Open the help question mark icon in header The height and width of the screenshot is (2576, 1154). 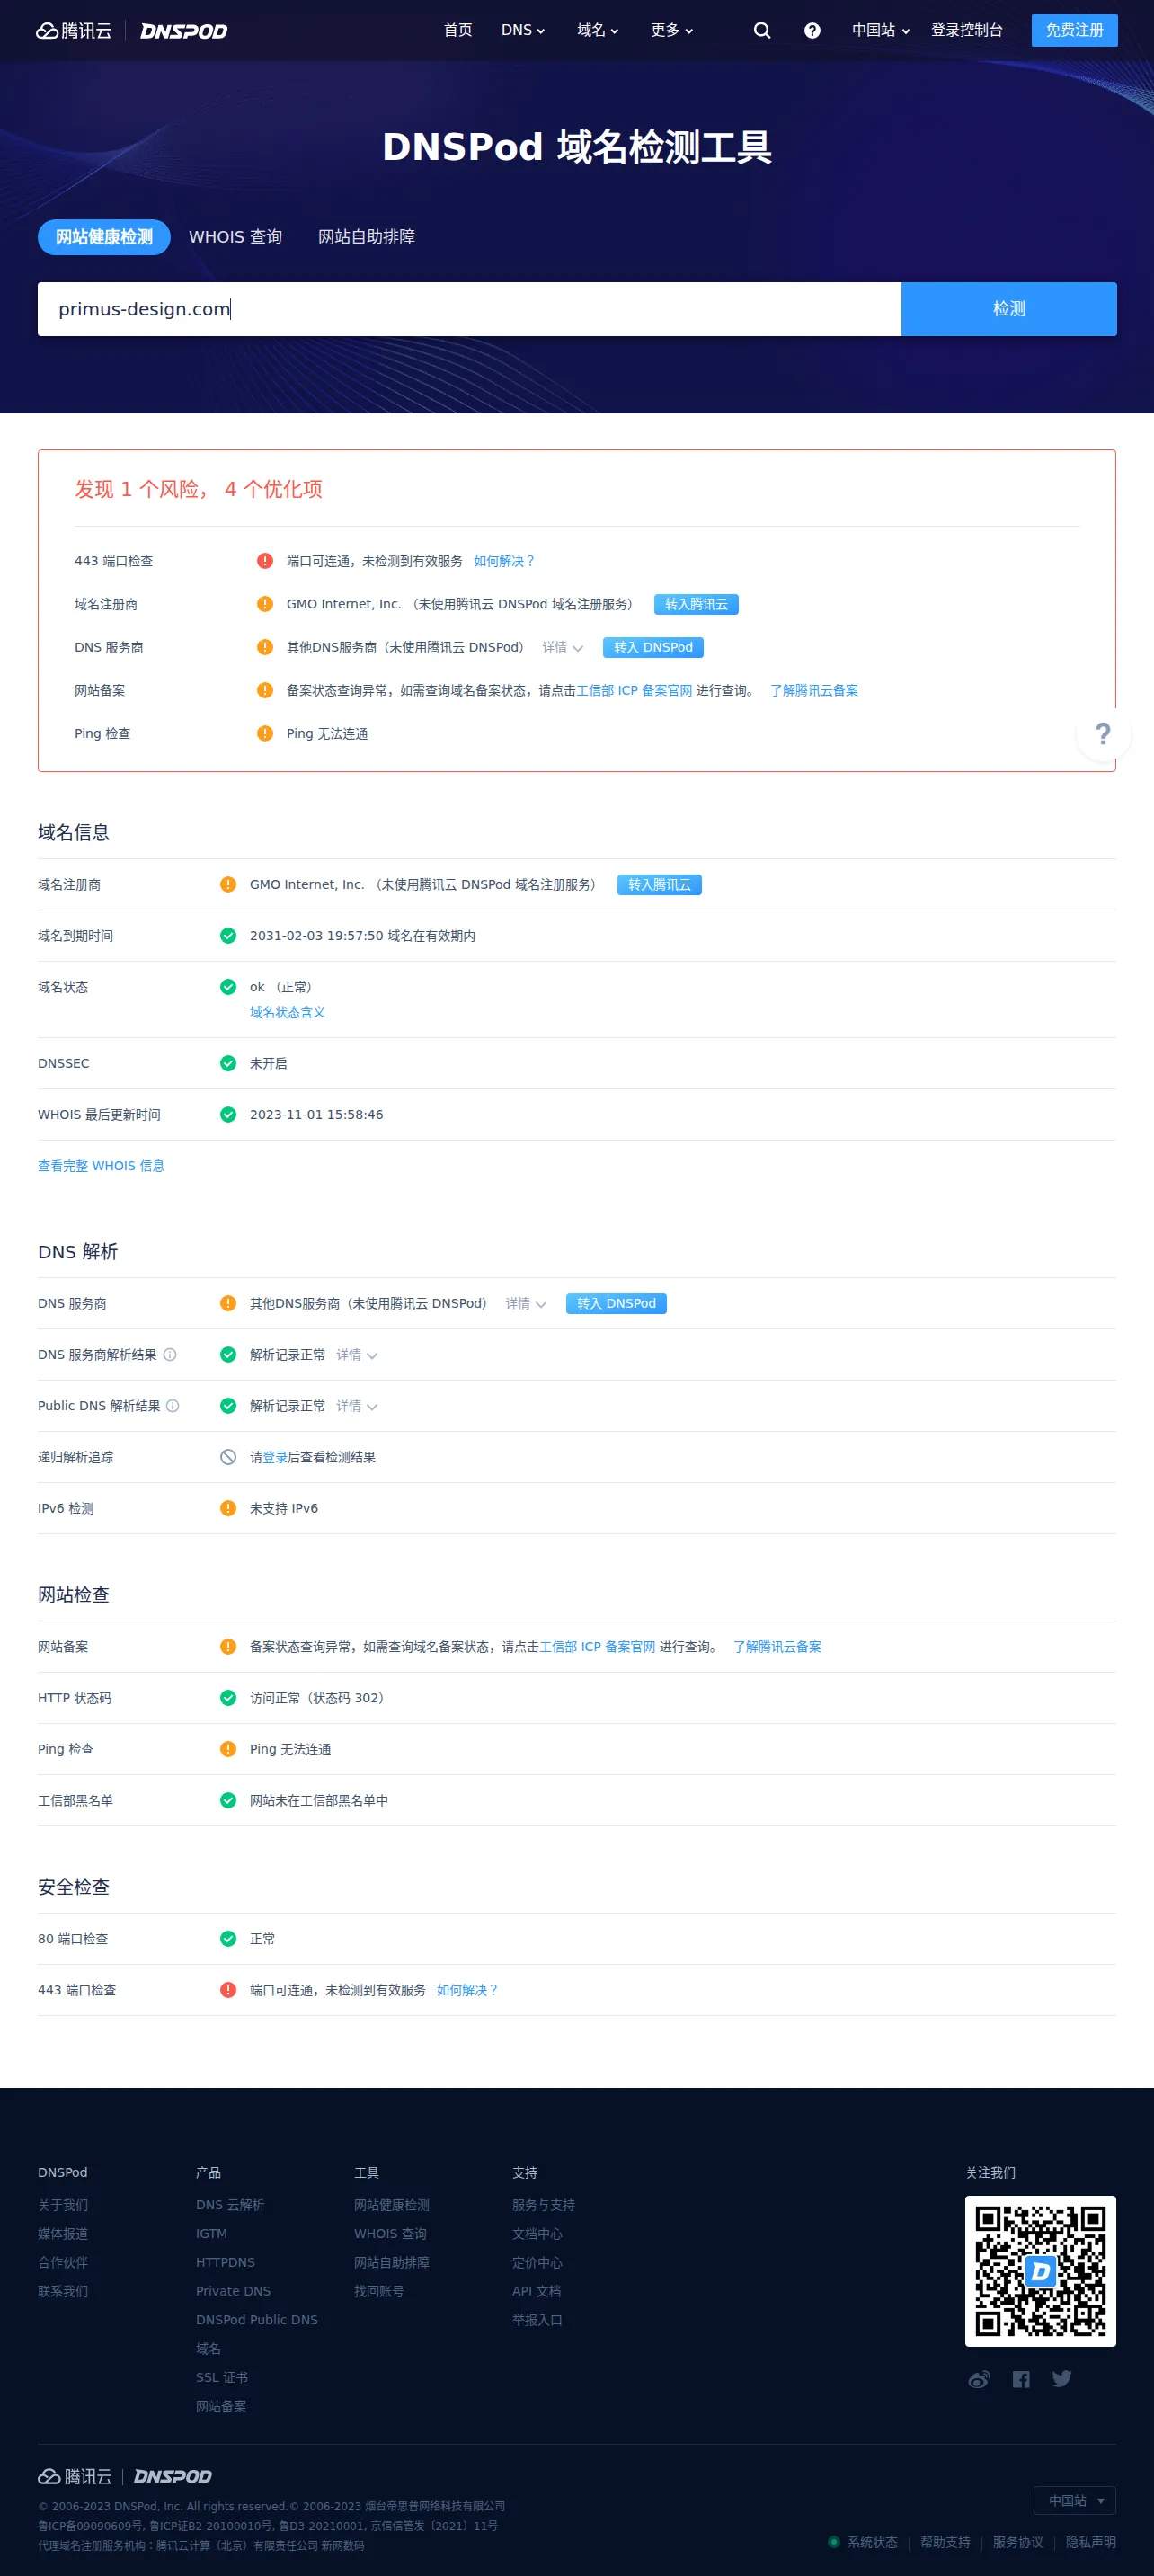(x=812, y=30)
